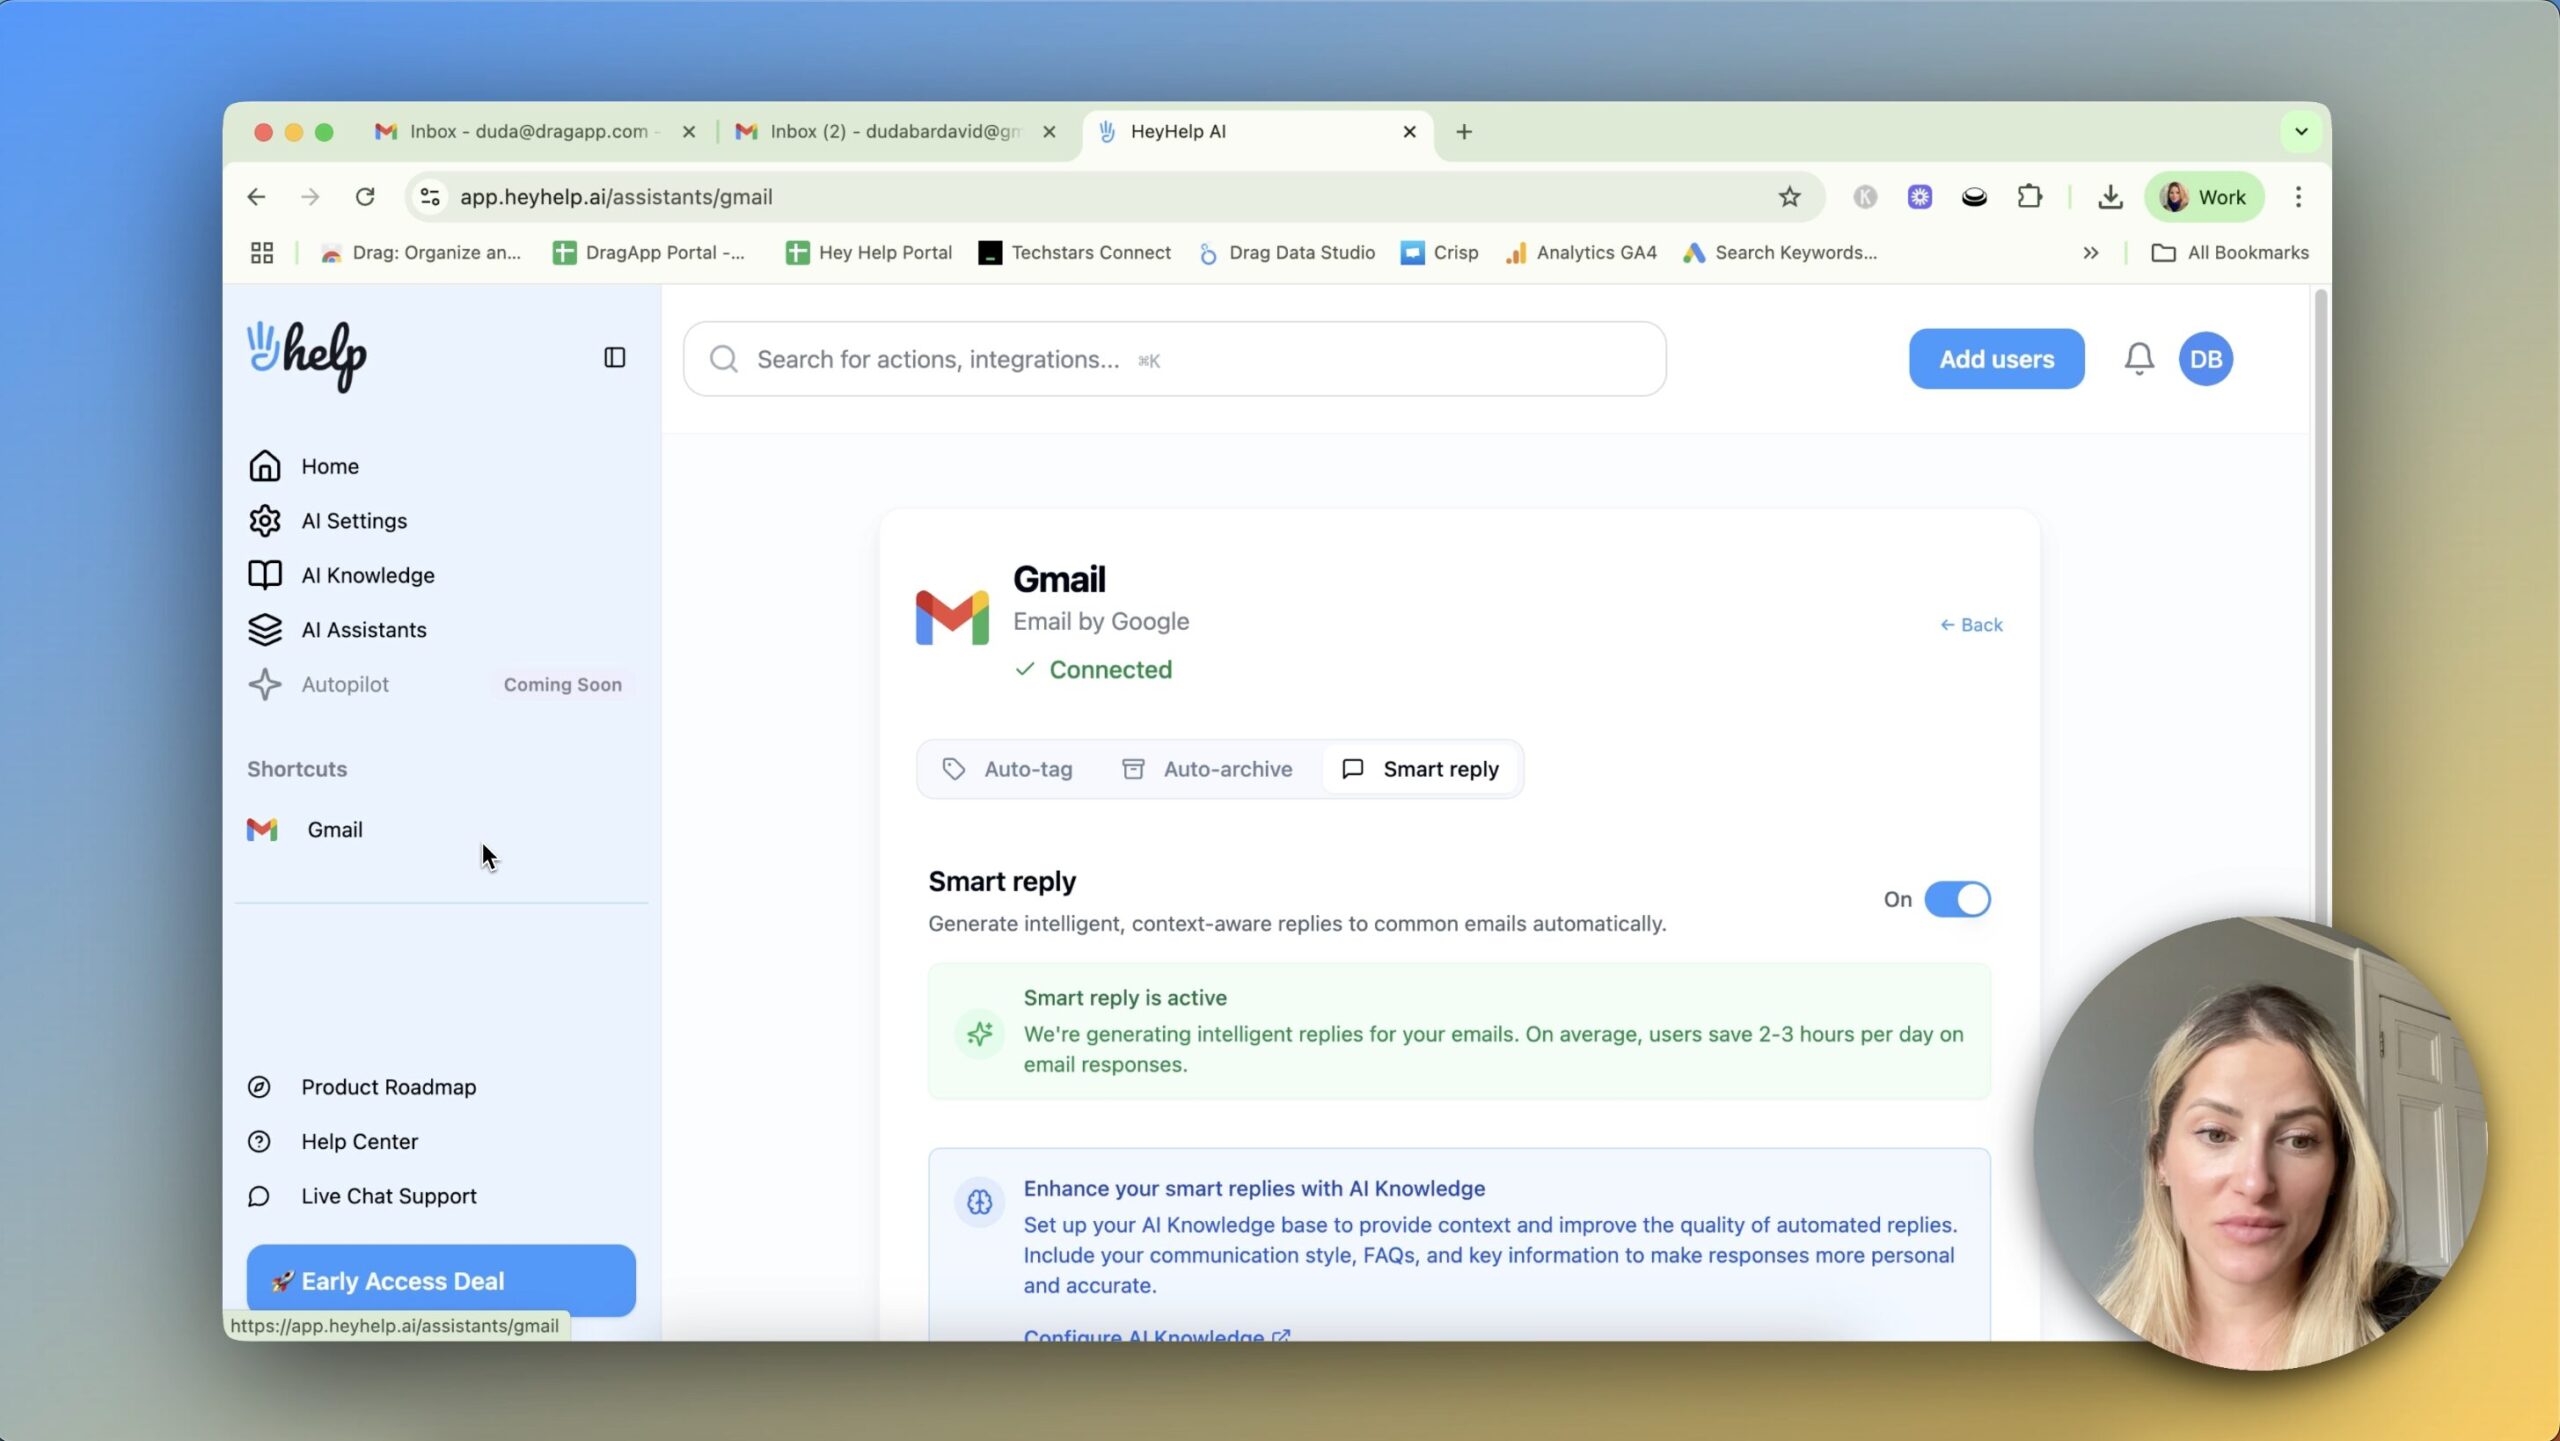Close the HeyHelp AI tab
This screenshot has height=1441, width=2560.
coord(1409,132)
